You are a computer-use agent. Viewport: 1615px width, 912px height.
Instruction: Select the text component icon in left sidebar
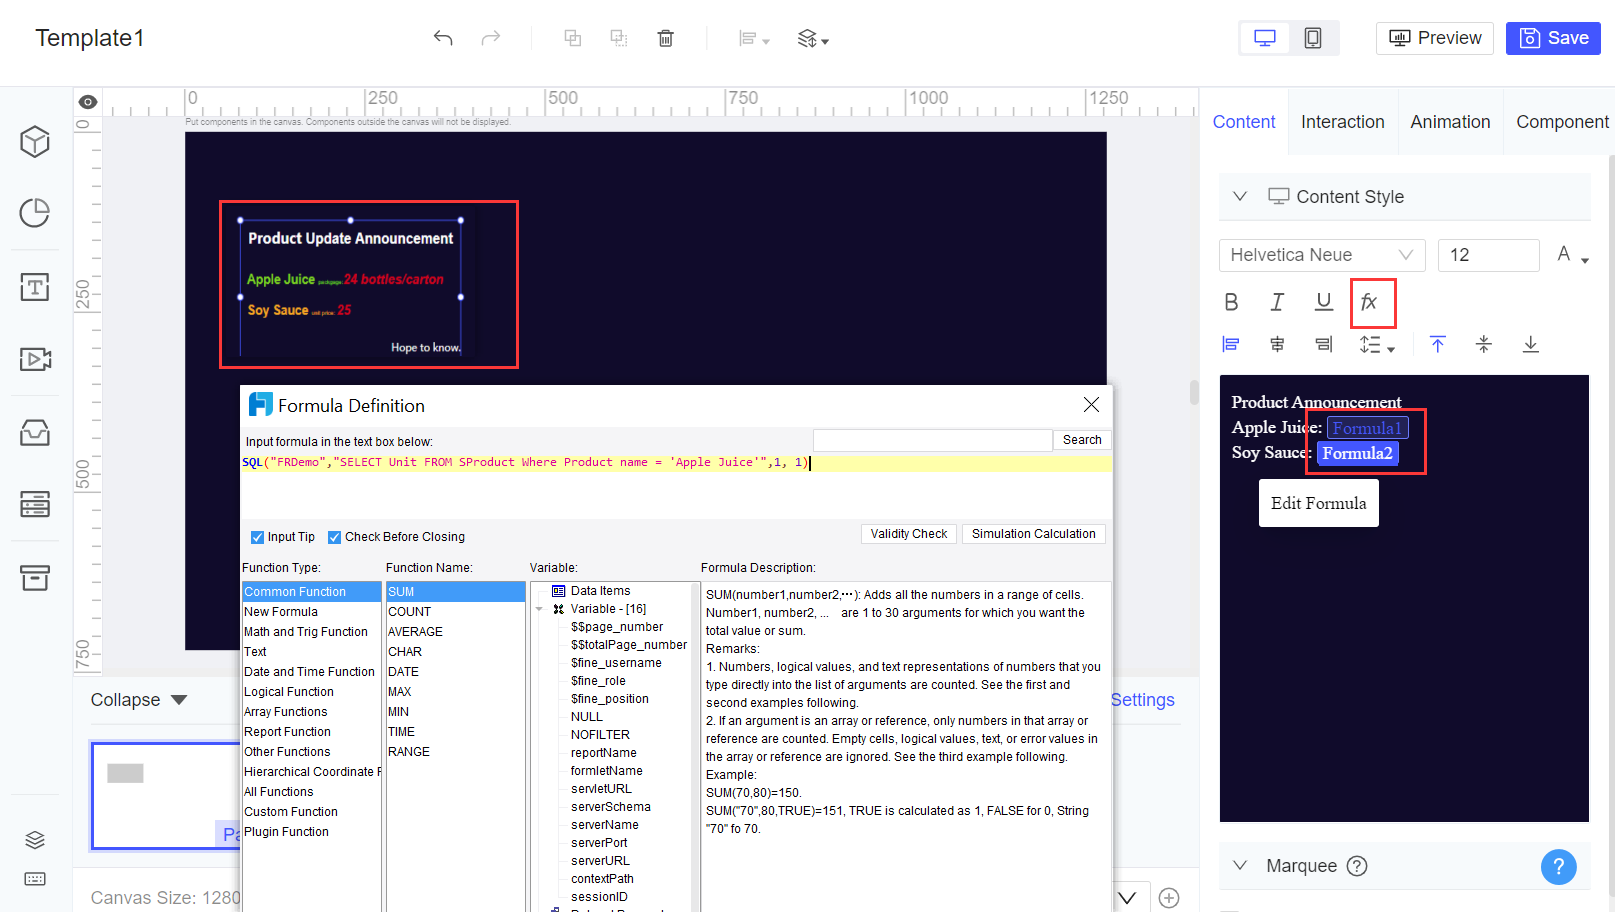pyautogui.click(x=34, y=287)
